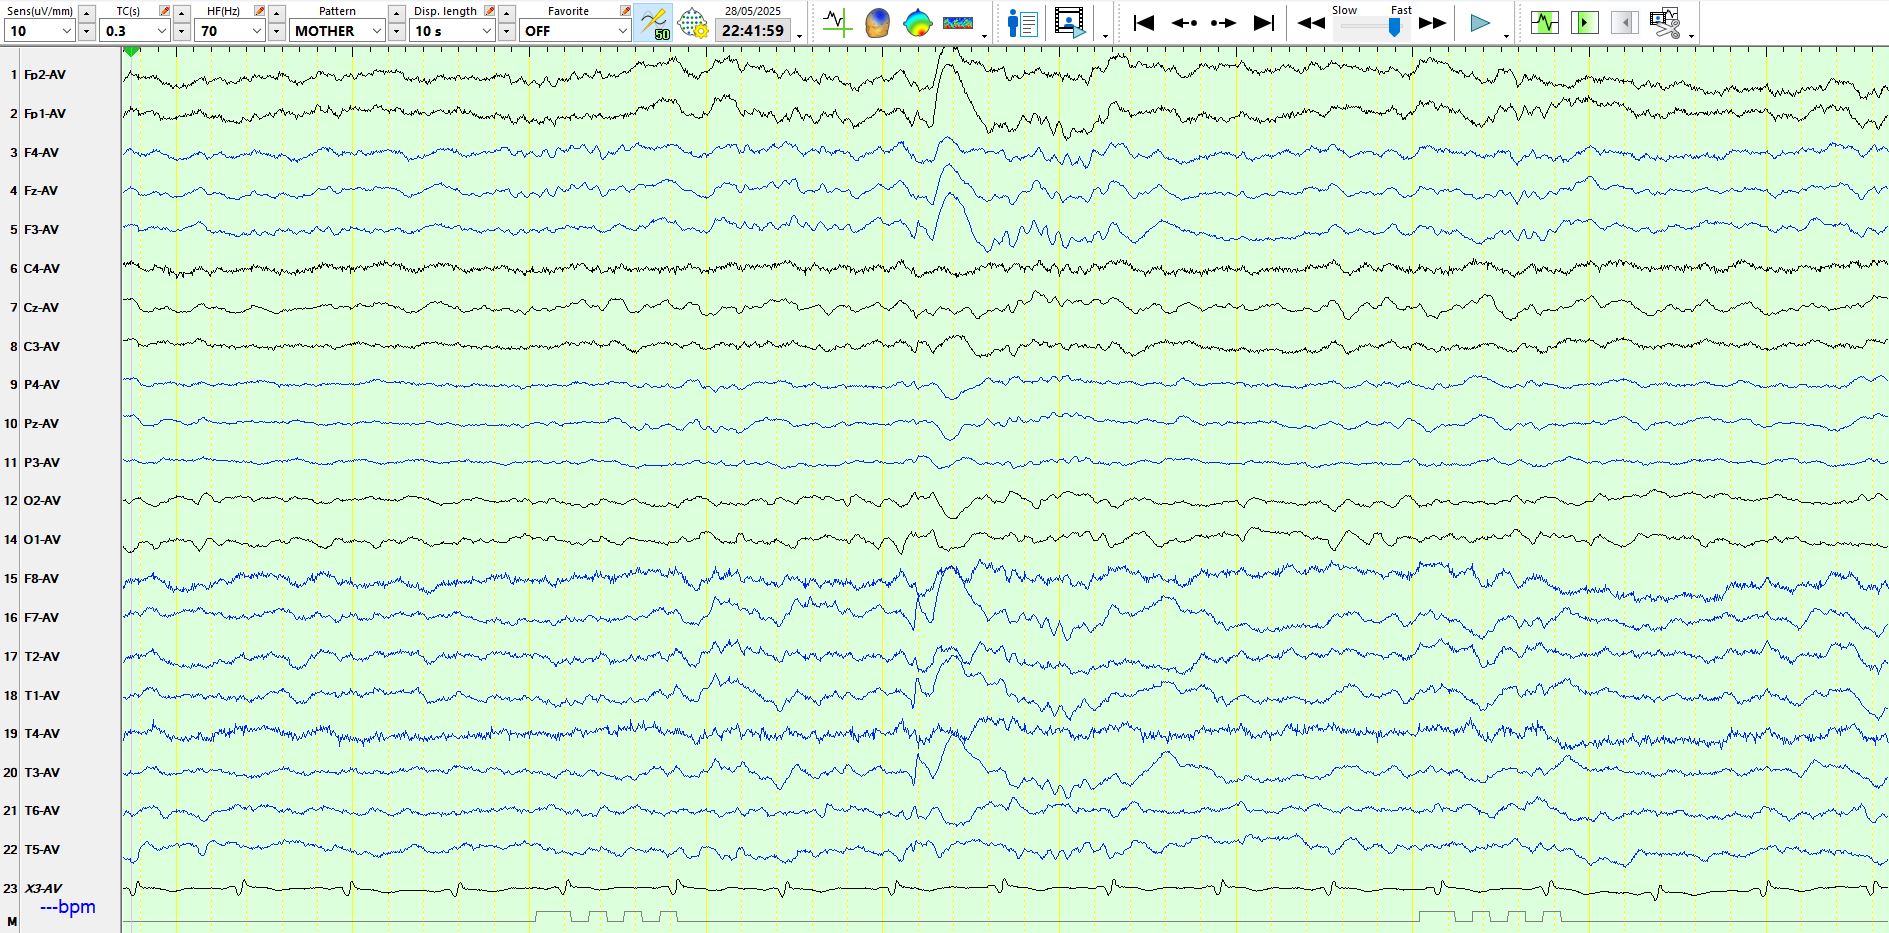
Task: Start playback with the play button
Action: (1480, 23)
